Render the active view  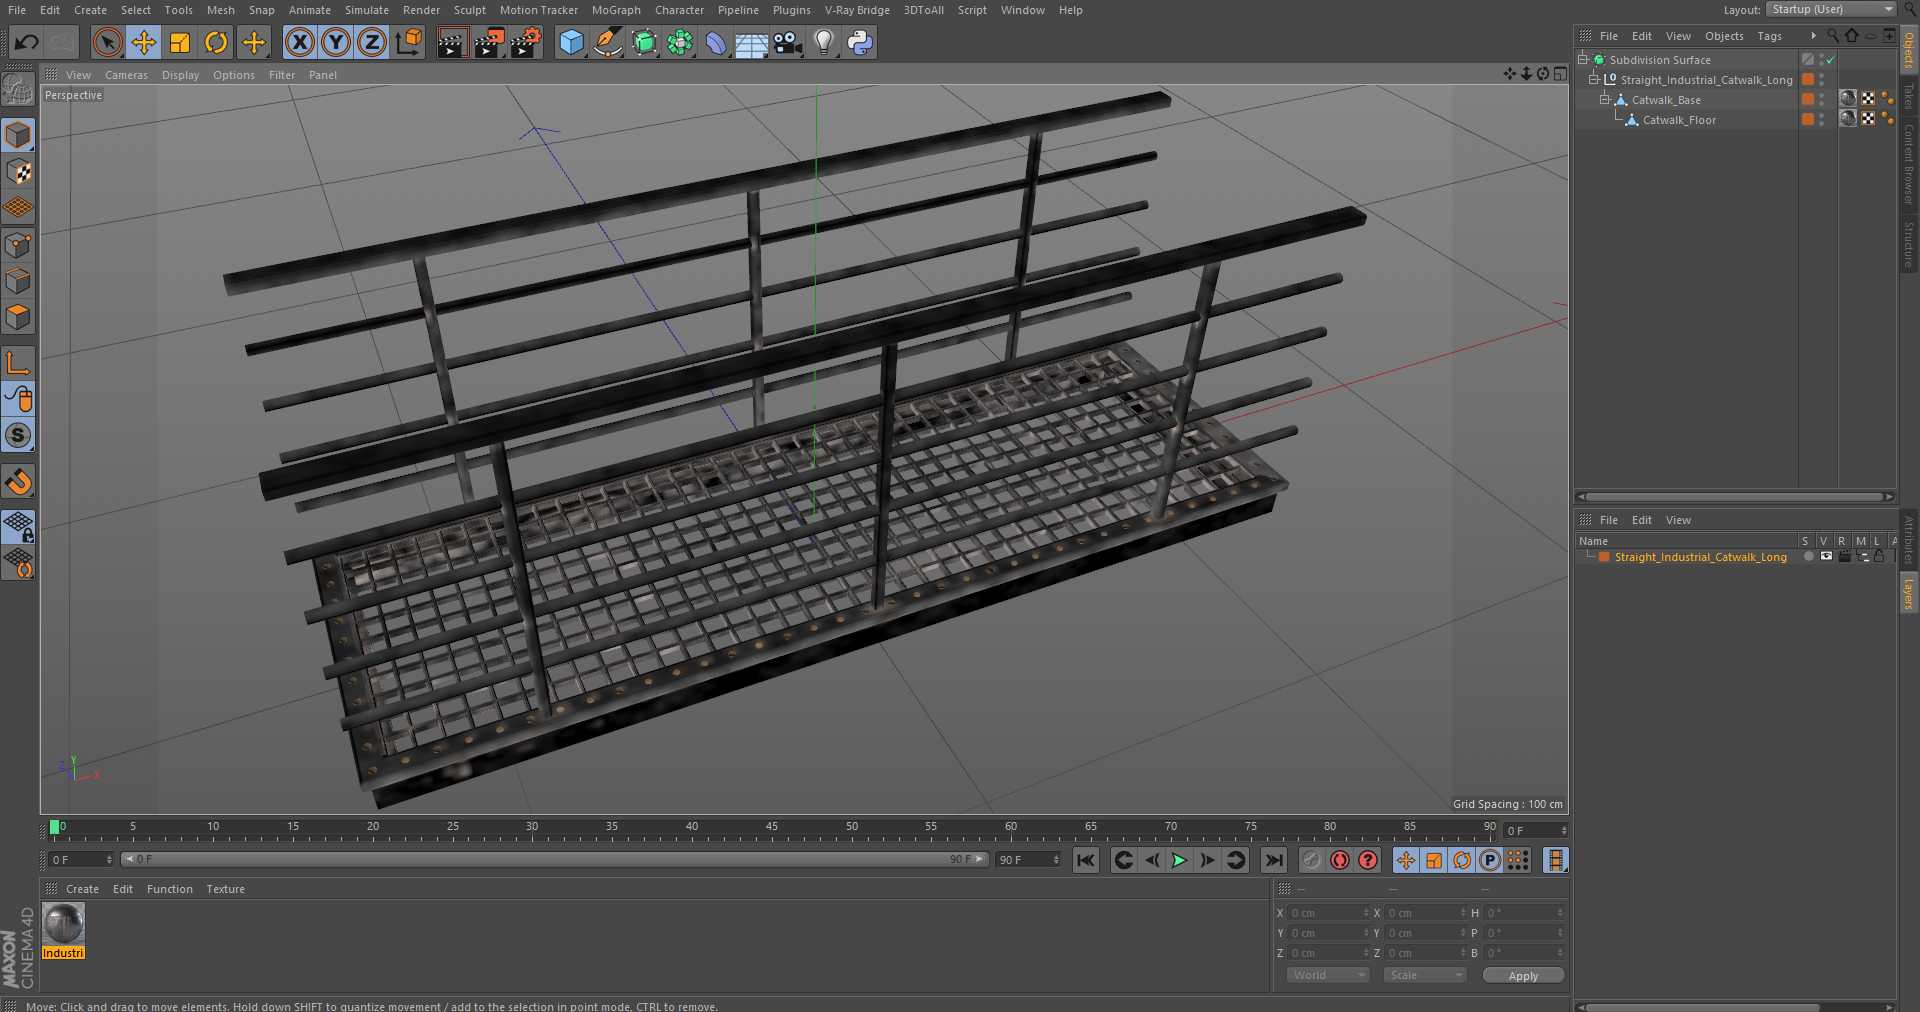[x=452, y=42]
